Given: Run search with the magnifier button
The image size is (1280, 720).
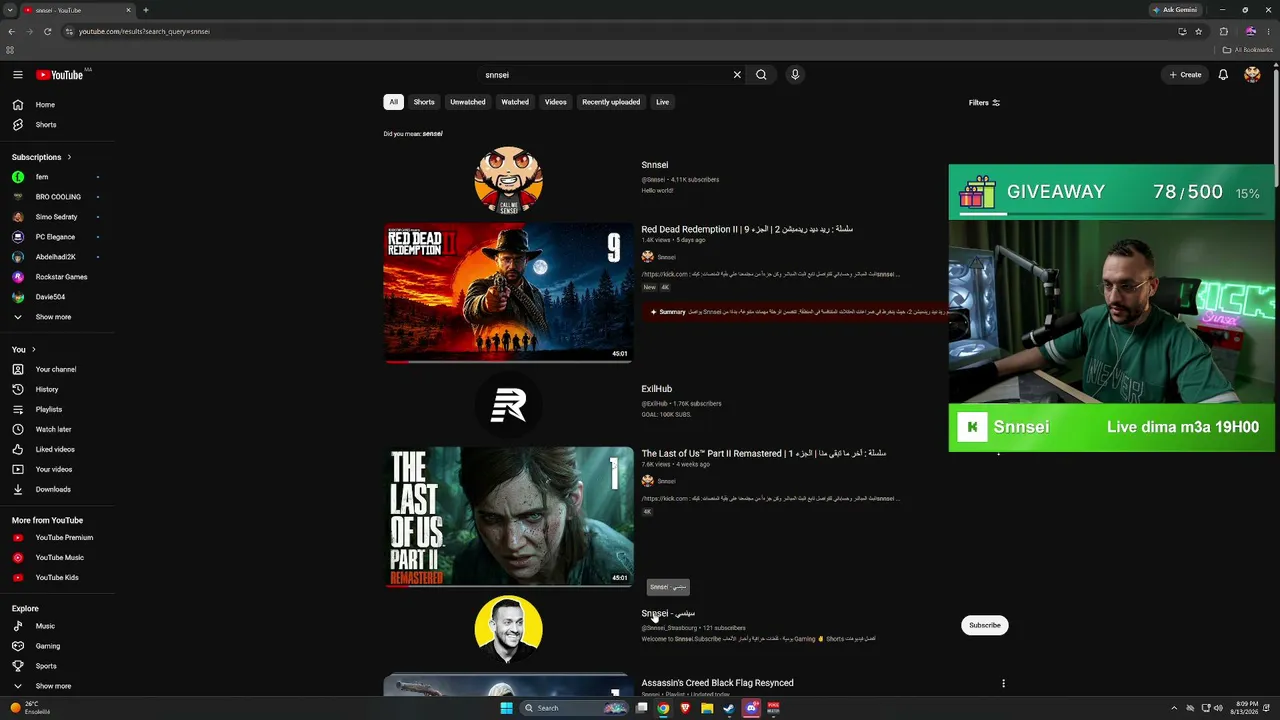Looking at the screenshot, I should (x=761, y=75).
